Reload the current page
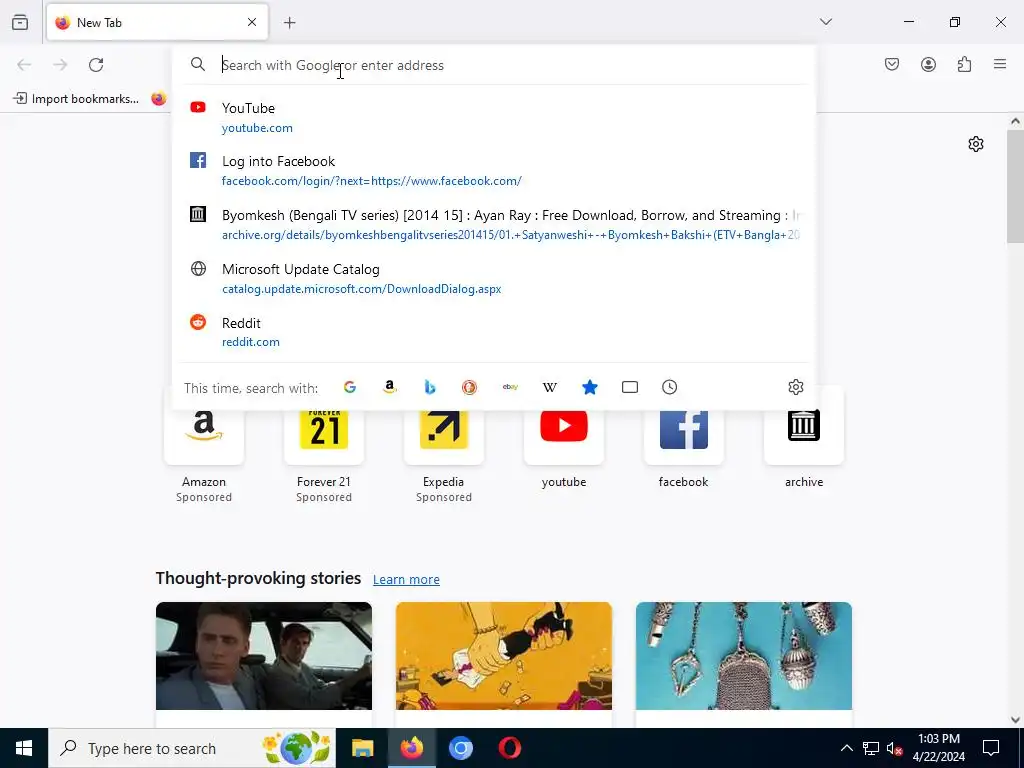The width and height of the screenshot is (1024, 768). pyautogui.click(x=96, y=65)
